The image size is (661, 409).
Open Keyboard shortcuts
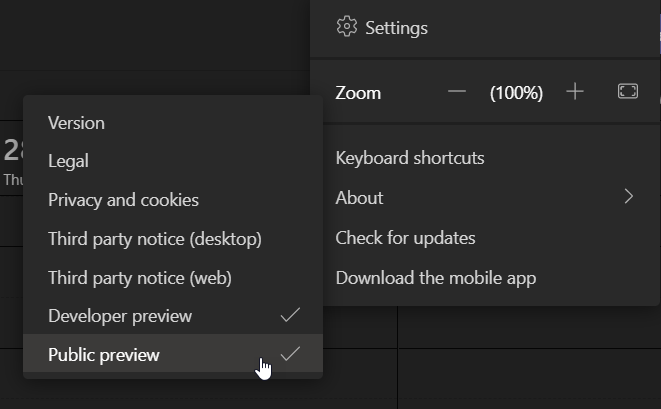click(x=410, y=158)
